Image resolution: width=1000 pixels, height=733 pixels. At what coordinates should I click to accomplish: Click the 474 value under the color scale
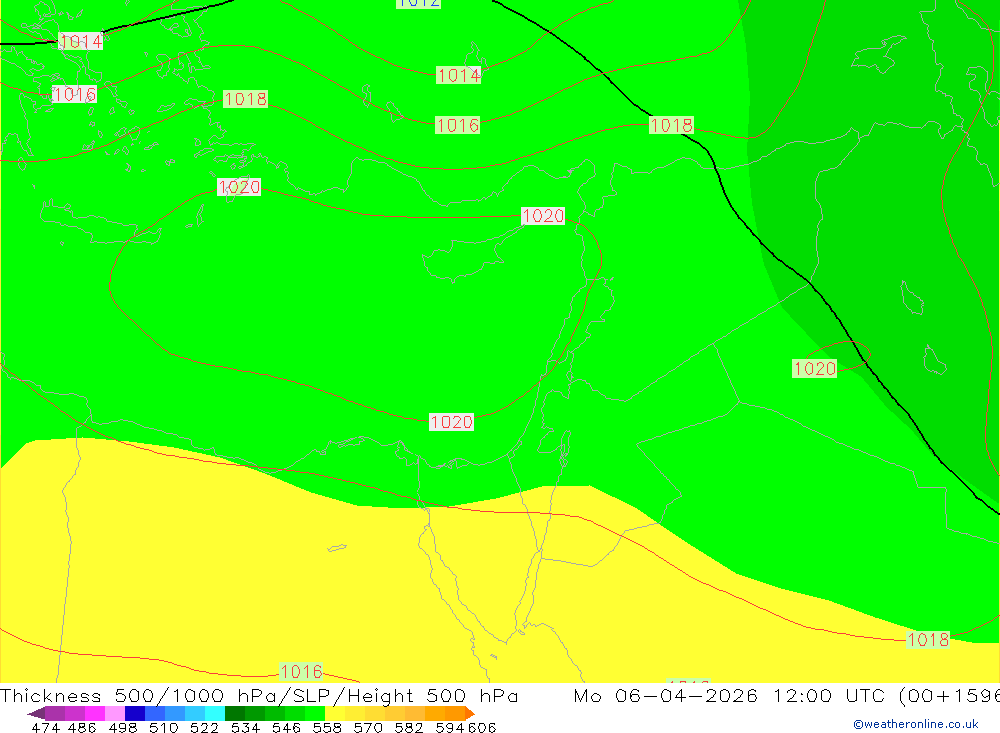tap(45, 727)
